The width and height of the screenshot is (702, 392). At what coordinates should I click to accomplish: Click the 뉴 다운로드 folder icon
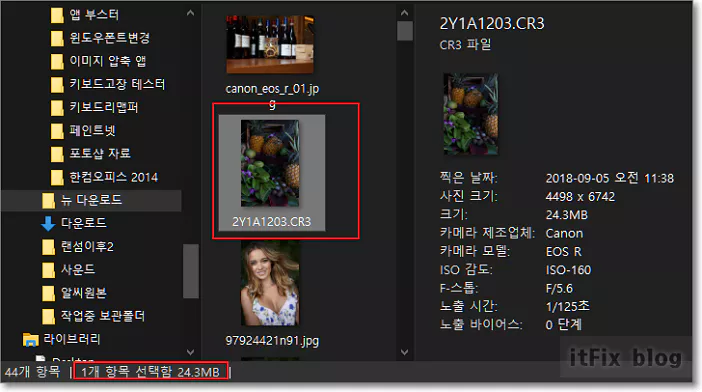48,200
